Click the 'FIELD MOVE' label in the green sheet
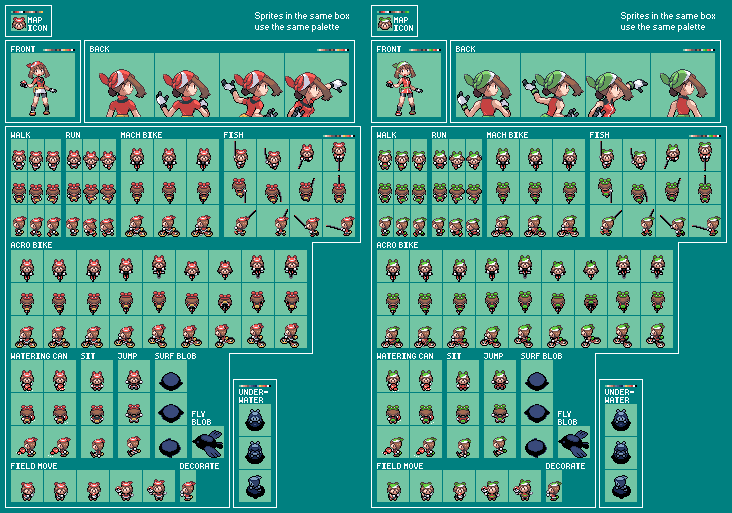 coord(400,466)
